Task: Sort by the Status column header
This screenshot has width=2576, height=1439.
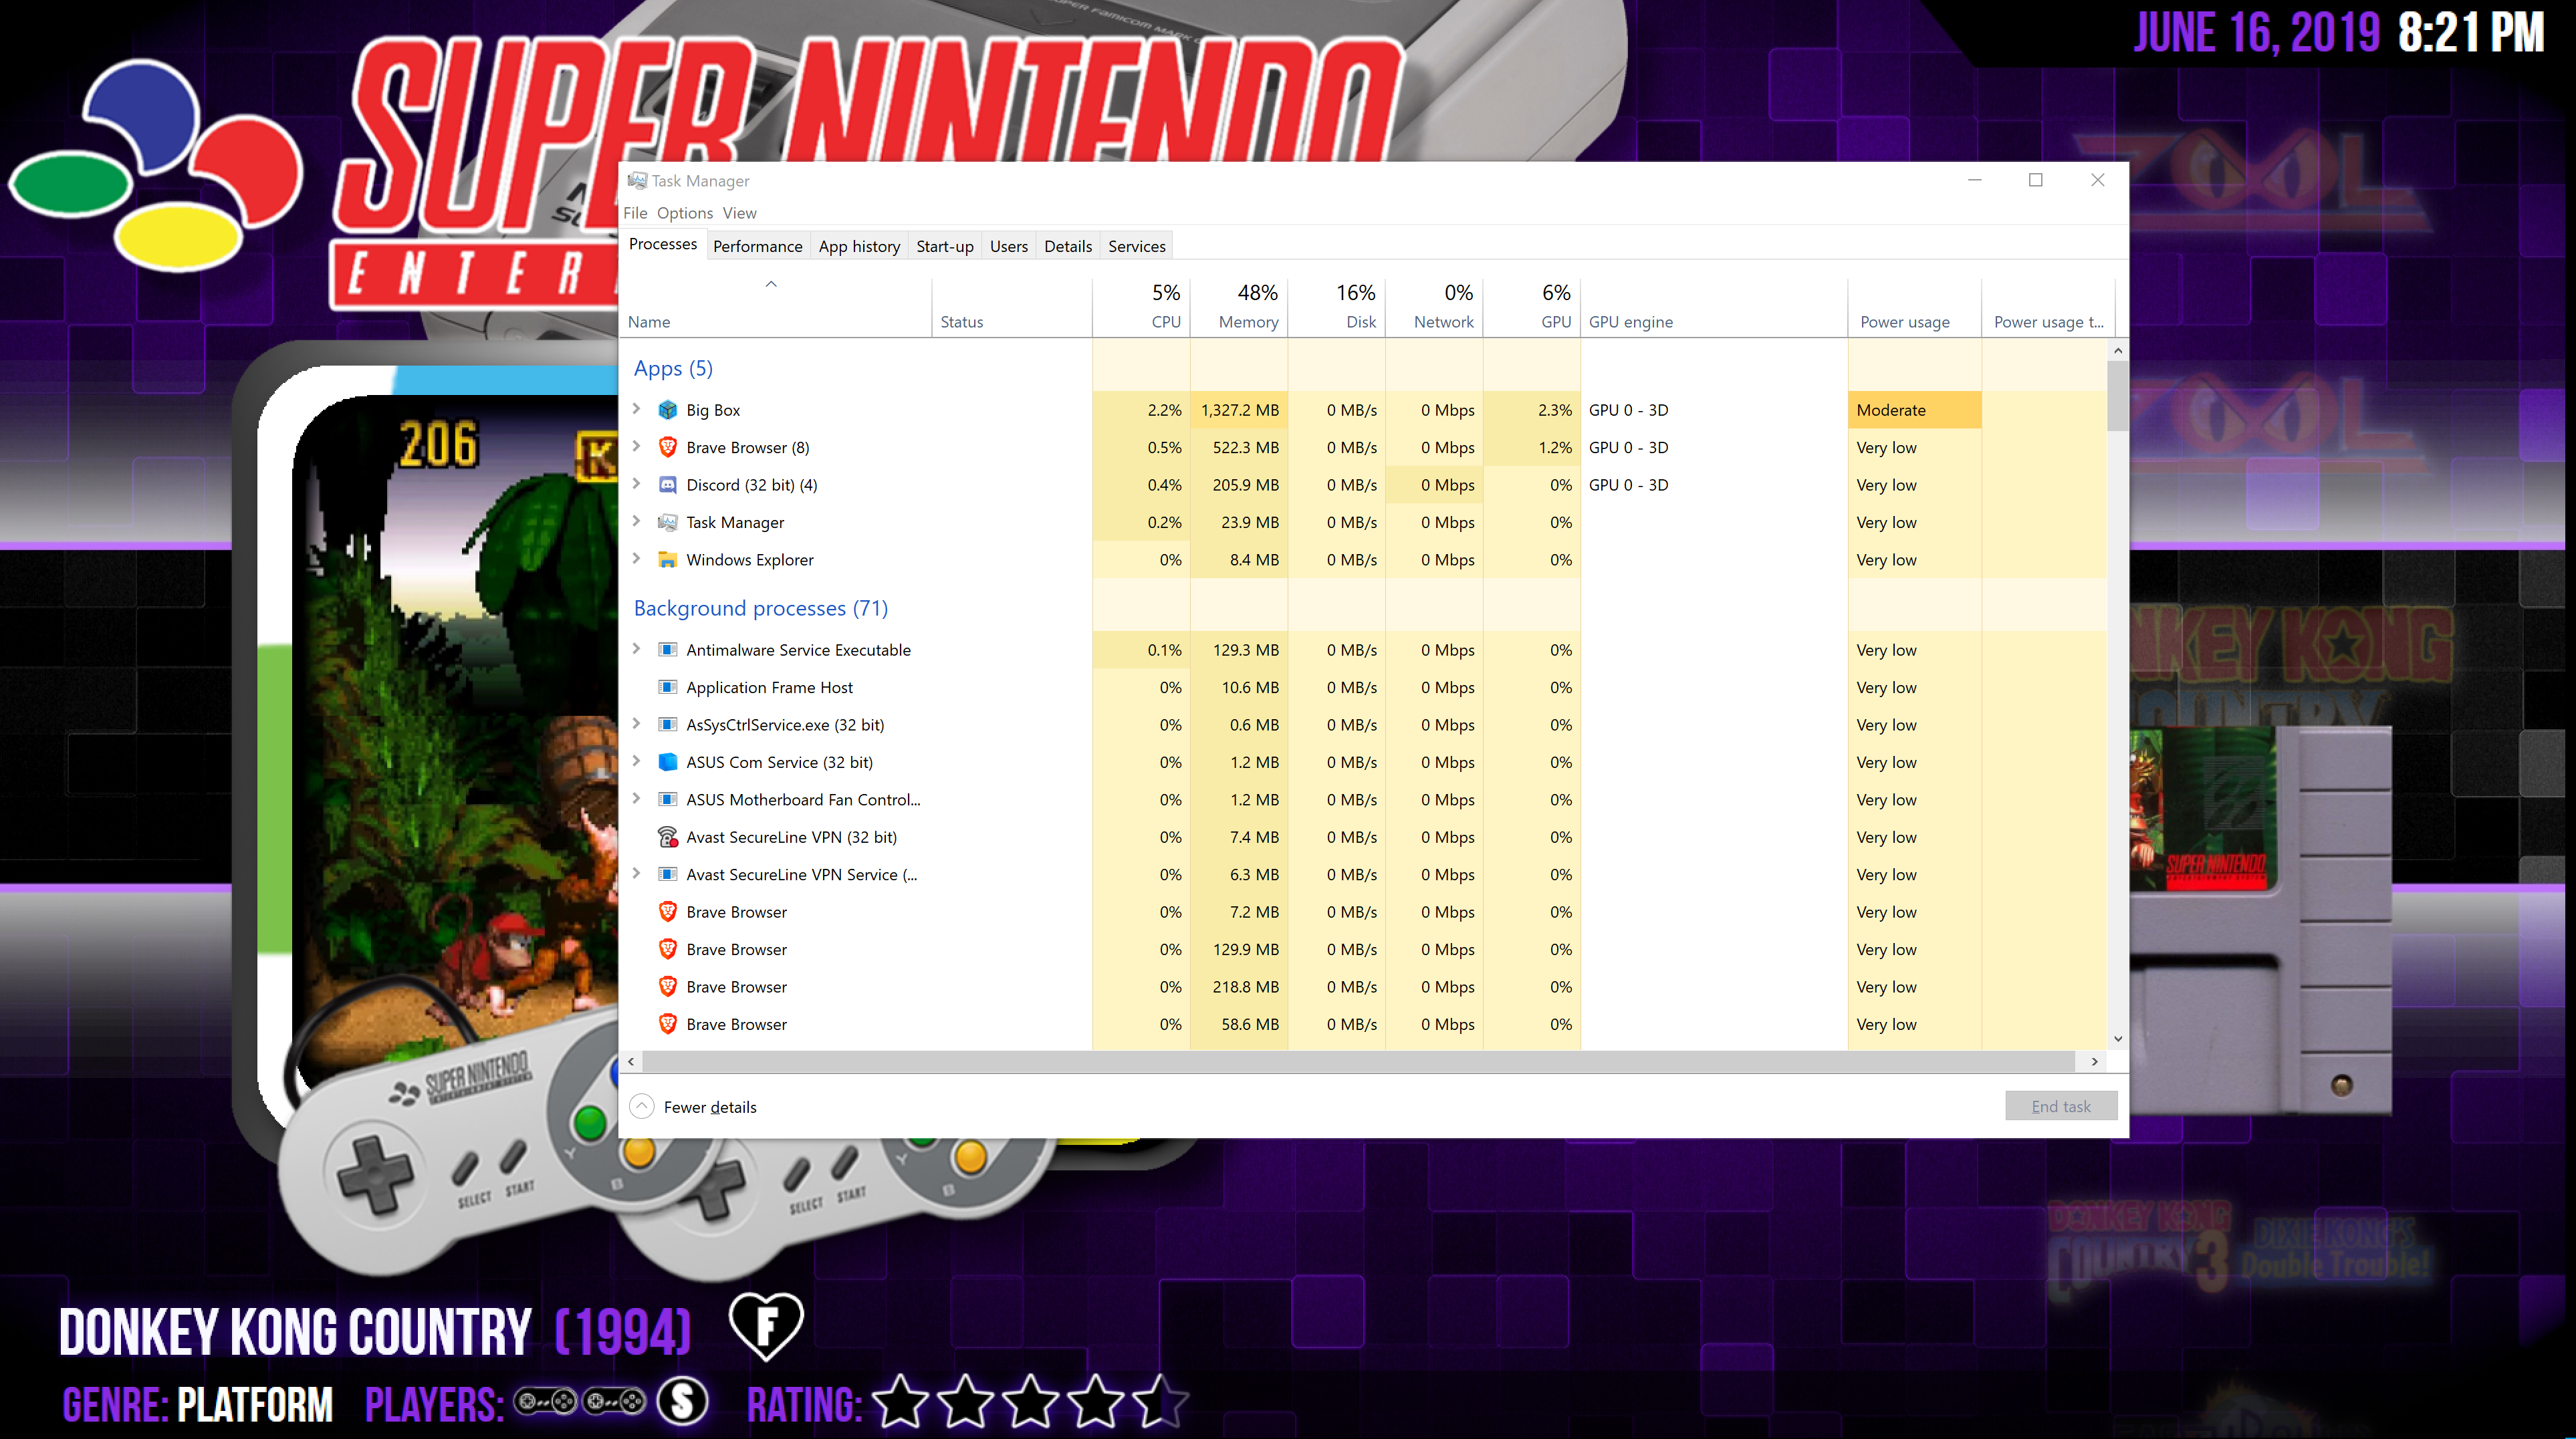Action: (x=1011, y=307)
